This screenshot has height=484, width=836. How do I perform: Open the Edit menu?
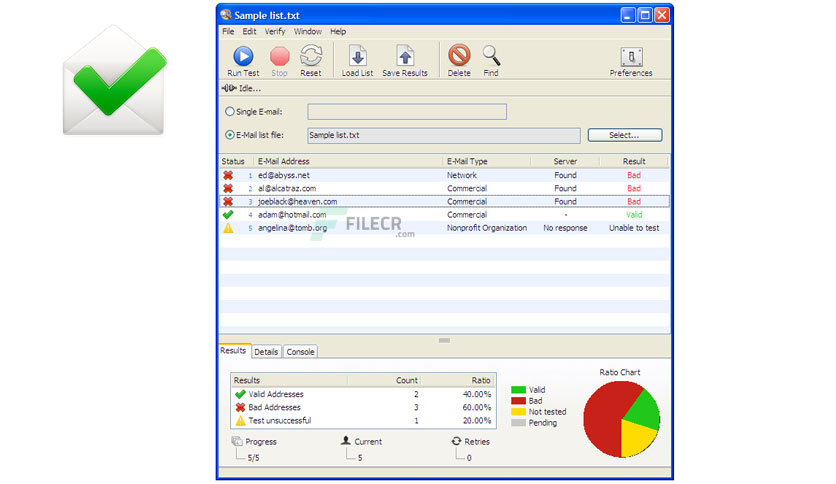coord(250,31)
